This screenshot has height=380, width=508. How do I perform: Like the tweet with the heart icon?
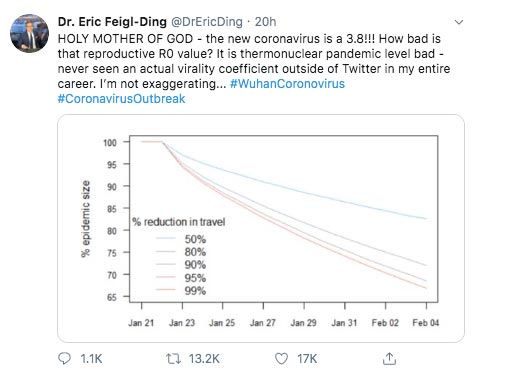tap(281, 359)
